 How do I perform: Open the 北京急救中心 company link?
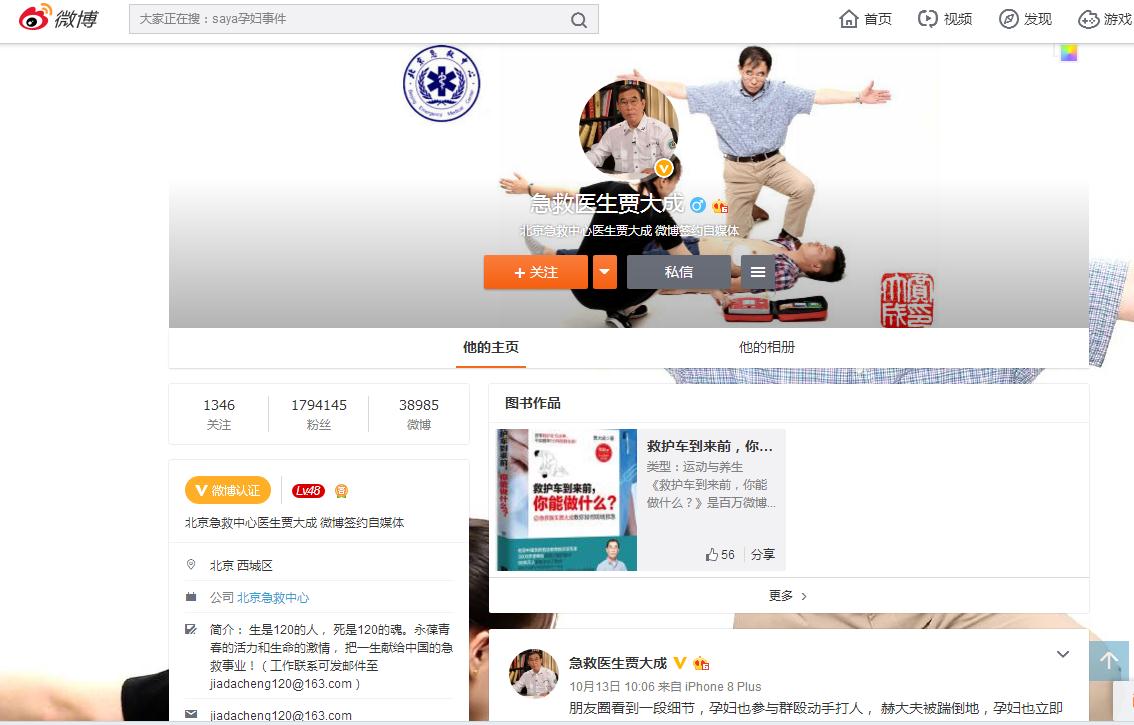[x=273, y=597]
